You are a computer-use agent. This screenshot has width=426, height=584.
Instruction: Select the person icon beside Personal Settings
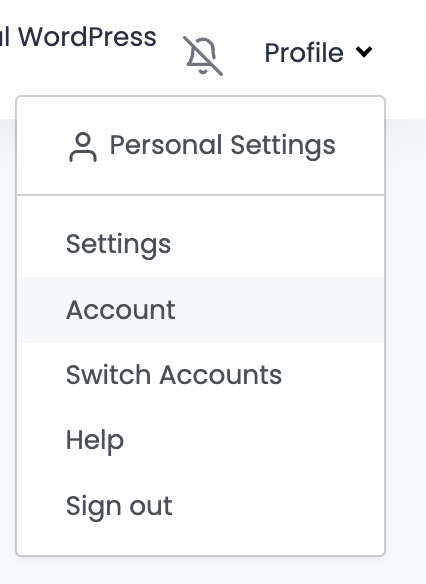point(83,147)
